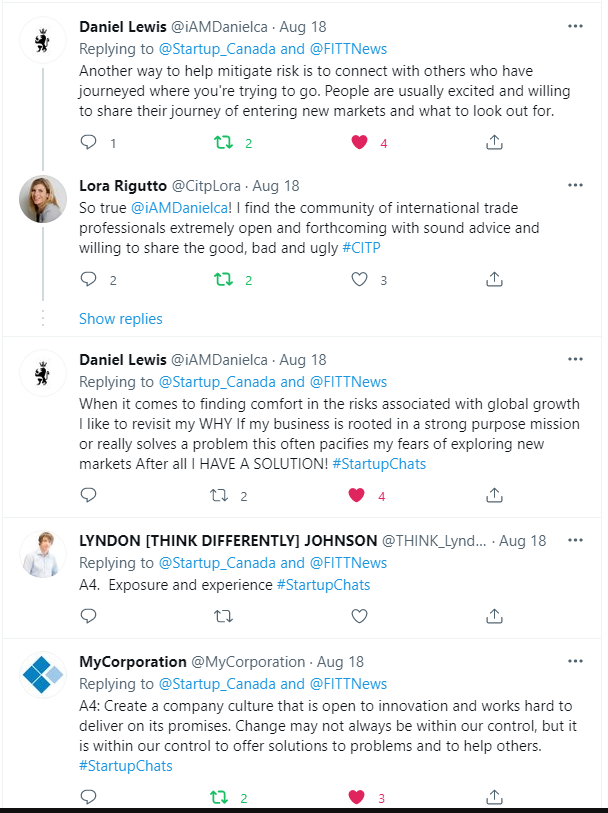Image resolution: width=608 pixels, height=813 pixels.
Task: Reply to Daniel Lewis's mitigate risk tweet
Action: [88, 143]
